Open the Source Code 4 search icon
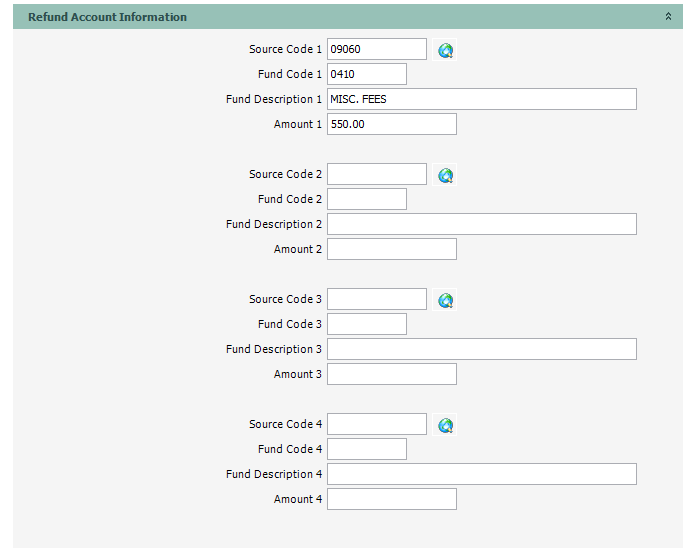700x558 pixels. (446, 425)
